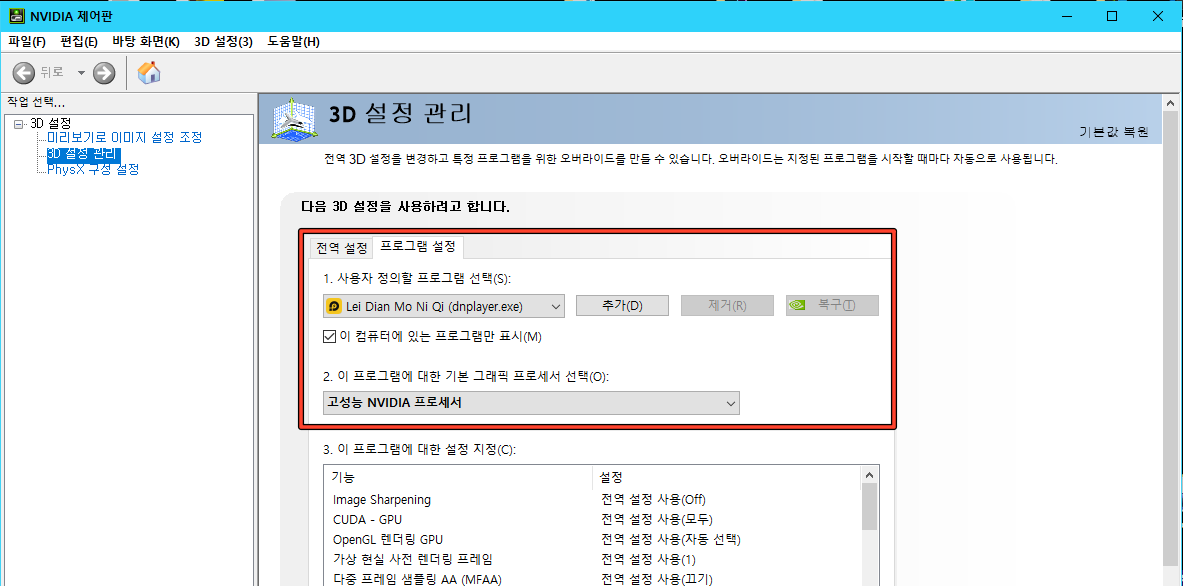
Task: Select the OpenGL 렌더링 GPU row
Action: pyautogui.click(x=592, y=540)
